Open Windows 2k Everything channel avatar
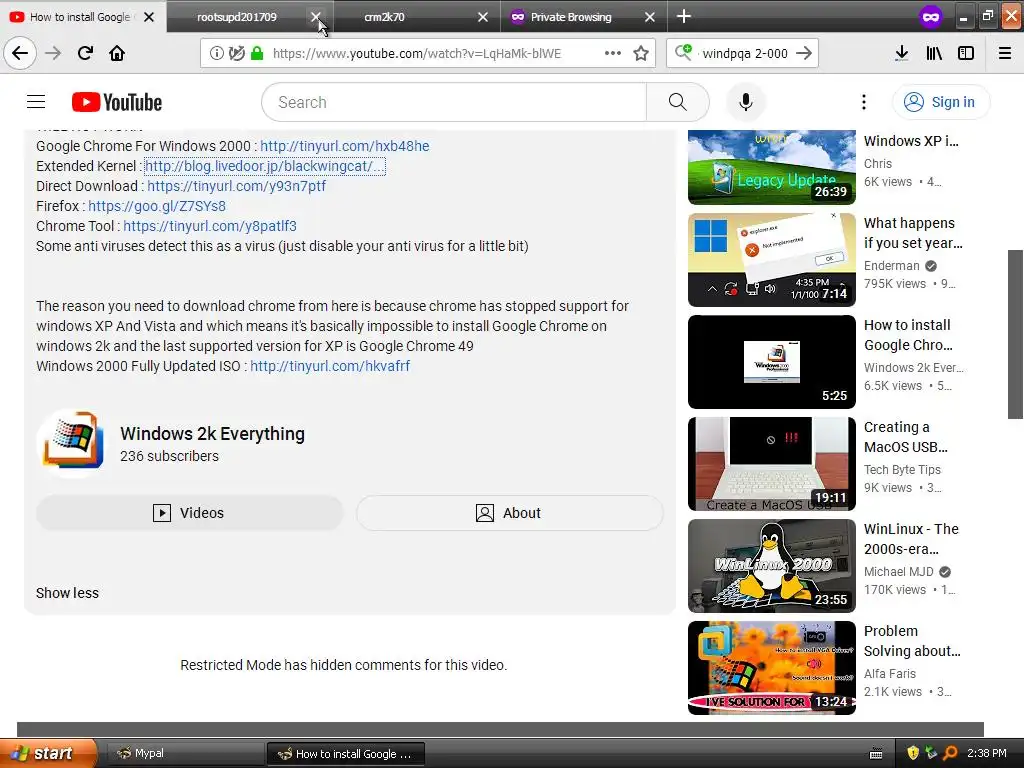This screenshot has height=768, width=1024. [72, 443]
